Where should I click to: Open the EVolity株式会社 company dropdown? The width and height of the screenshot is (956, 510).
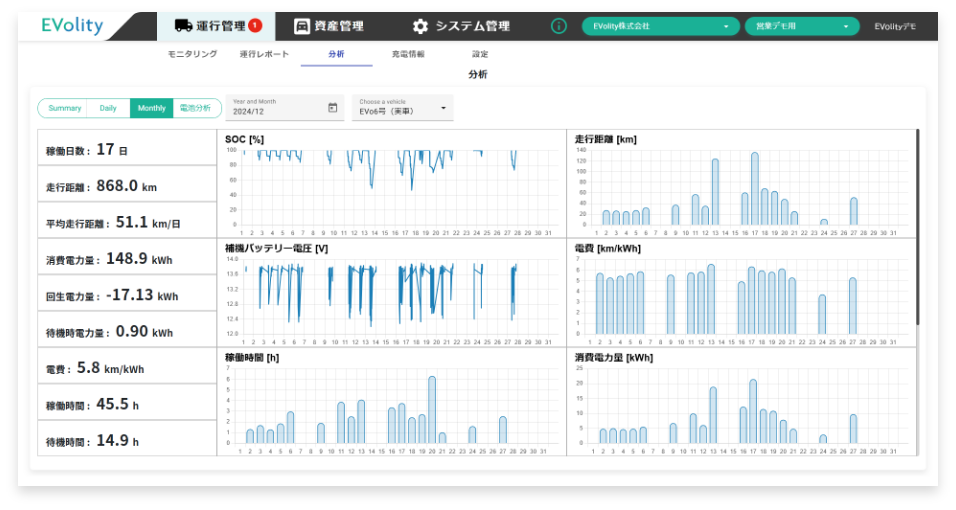[x=660, y=26]
